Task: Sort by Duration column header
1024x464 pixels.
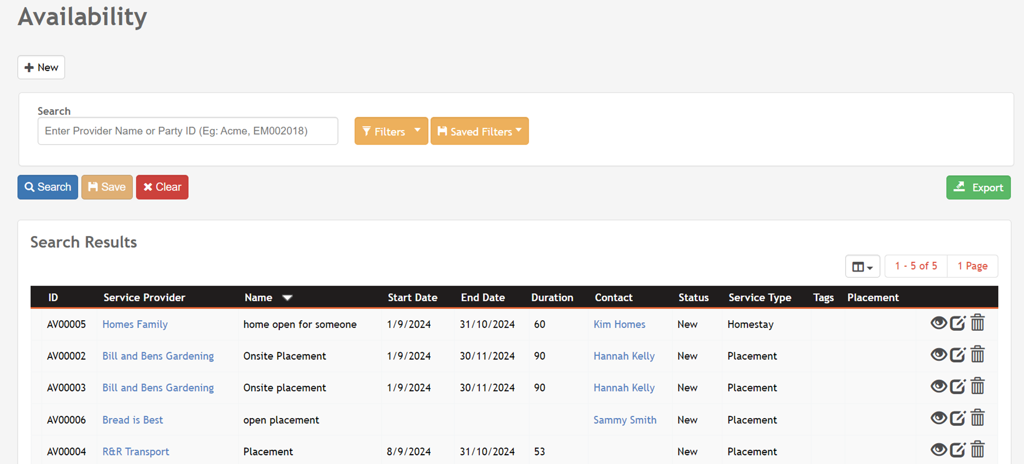Action: click(x=552, y=297)
